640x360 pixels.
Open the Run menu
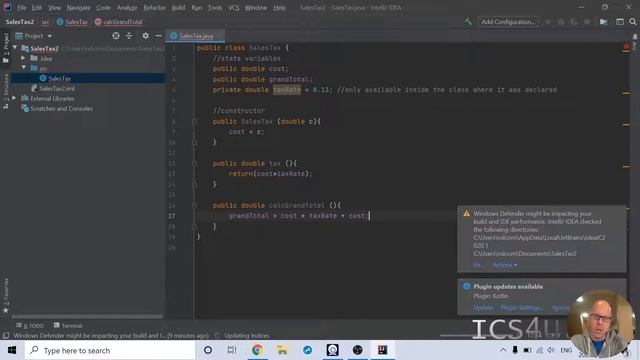pos(196,8)
